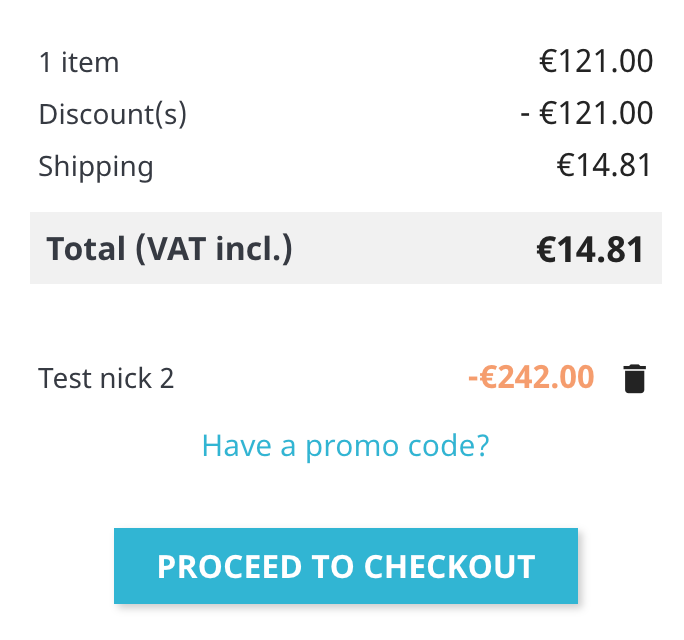The width and height of the screenshot is (684, 640).
Task: Select the Shipping cost value
Action: (604, 166)
